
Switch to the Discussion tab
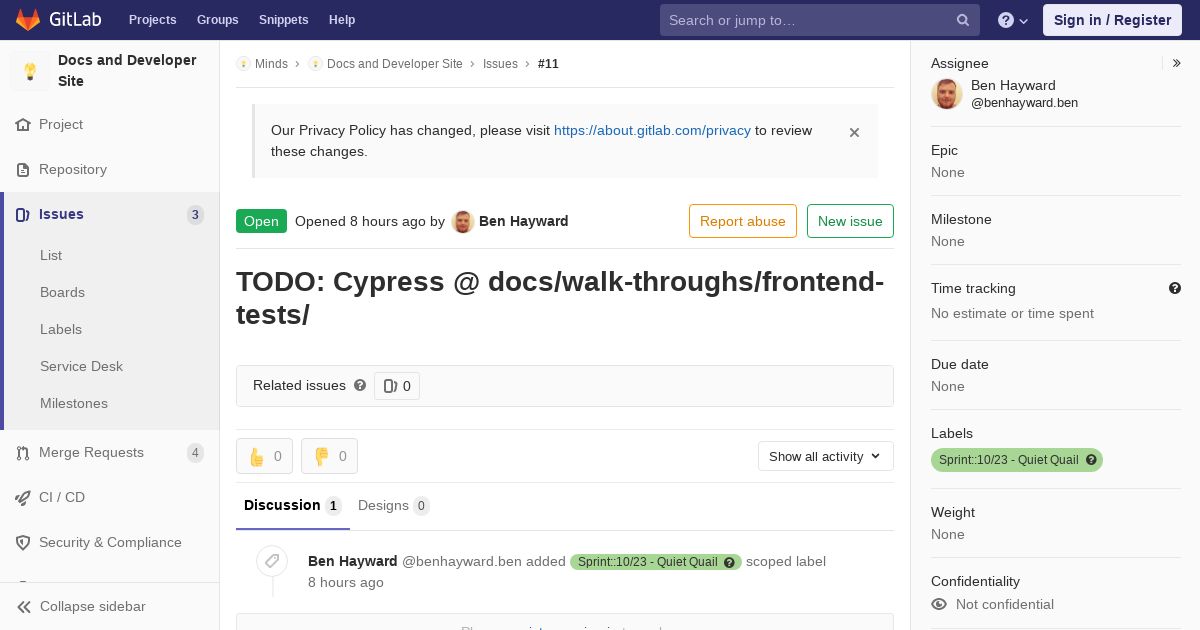(x=292, y=505)
